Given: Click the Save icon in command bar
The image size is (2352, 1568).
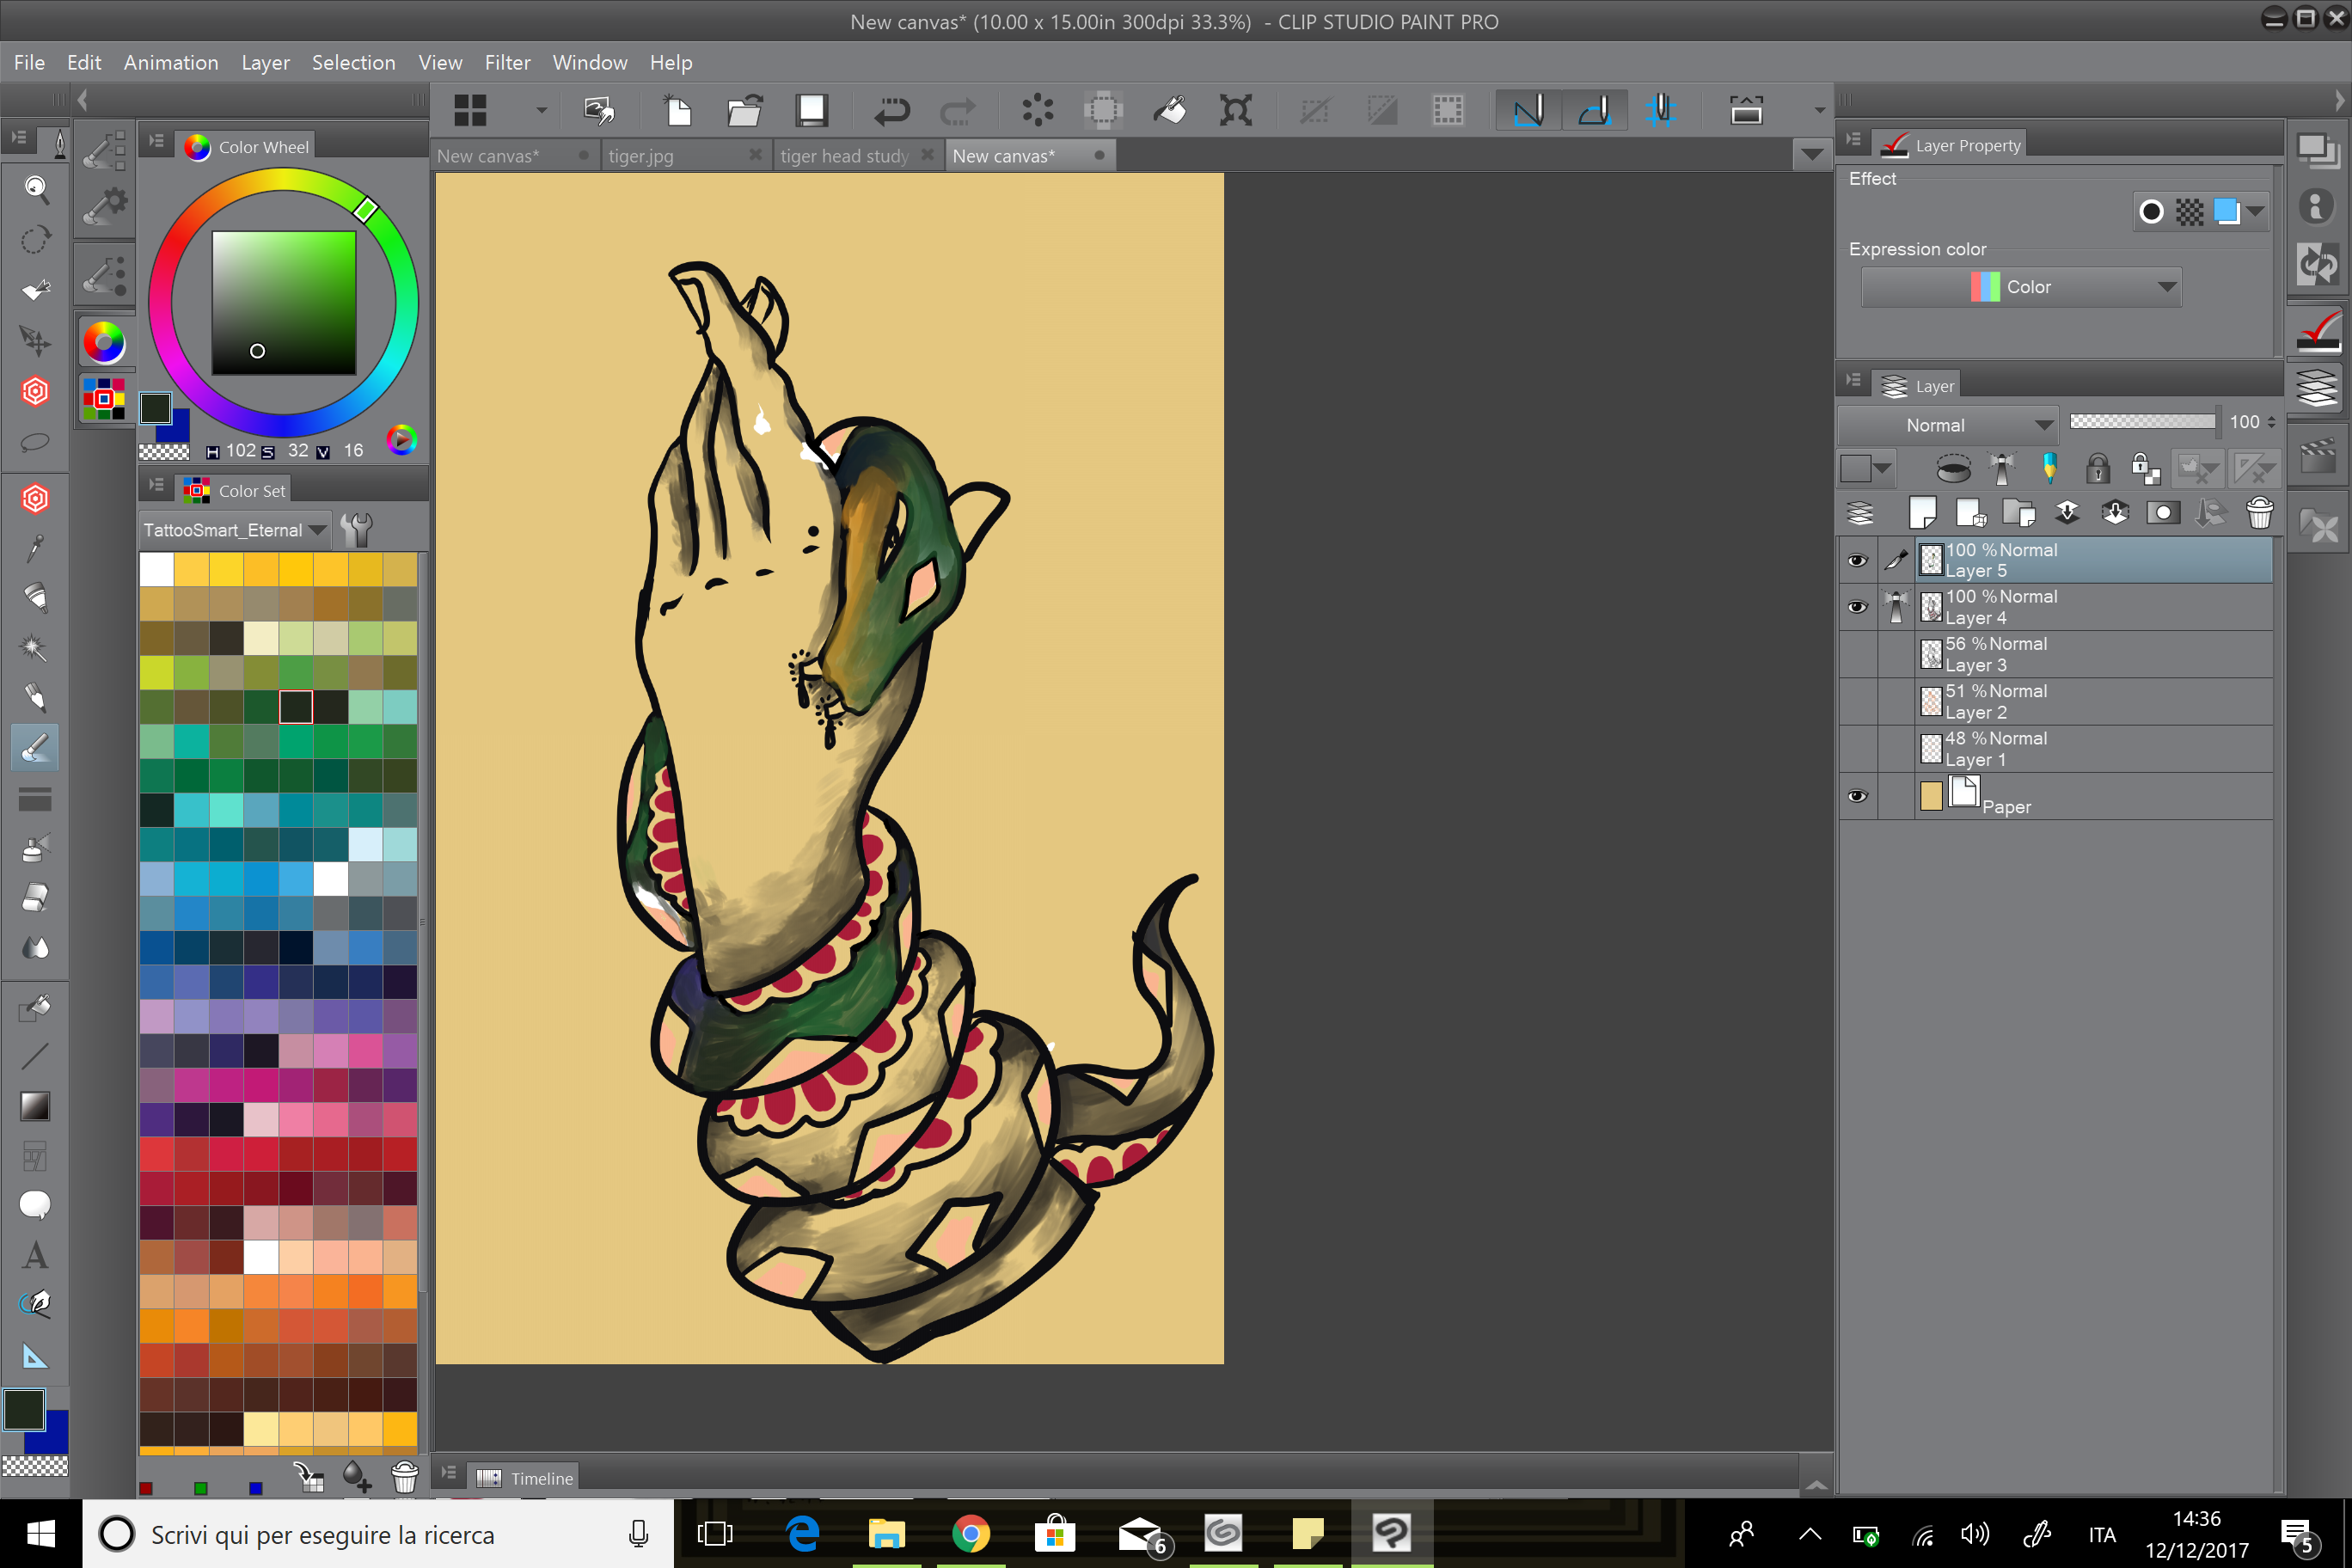Looking at the screenshot, I should [811, 110].
